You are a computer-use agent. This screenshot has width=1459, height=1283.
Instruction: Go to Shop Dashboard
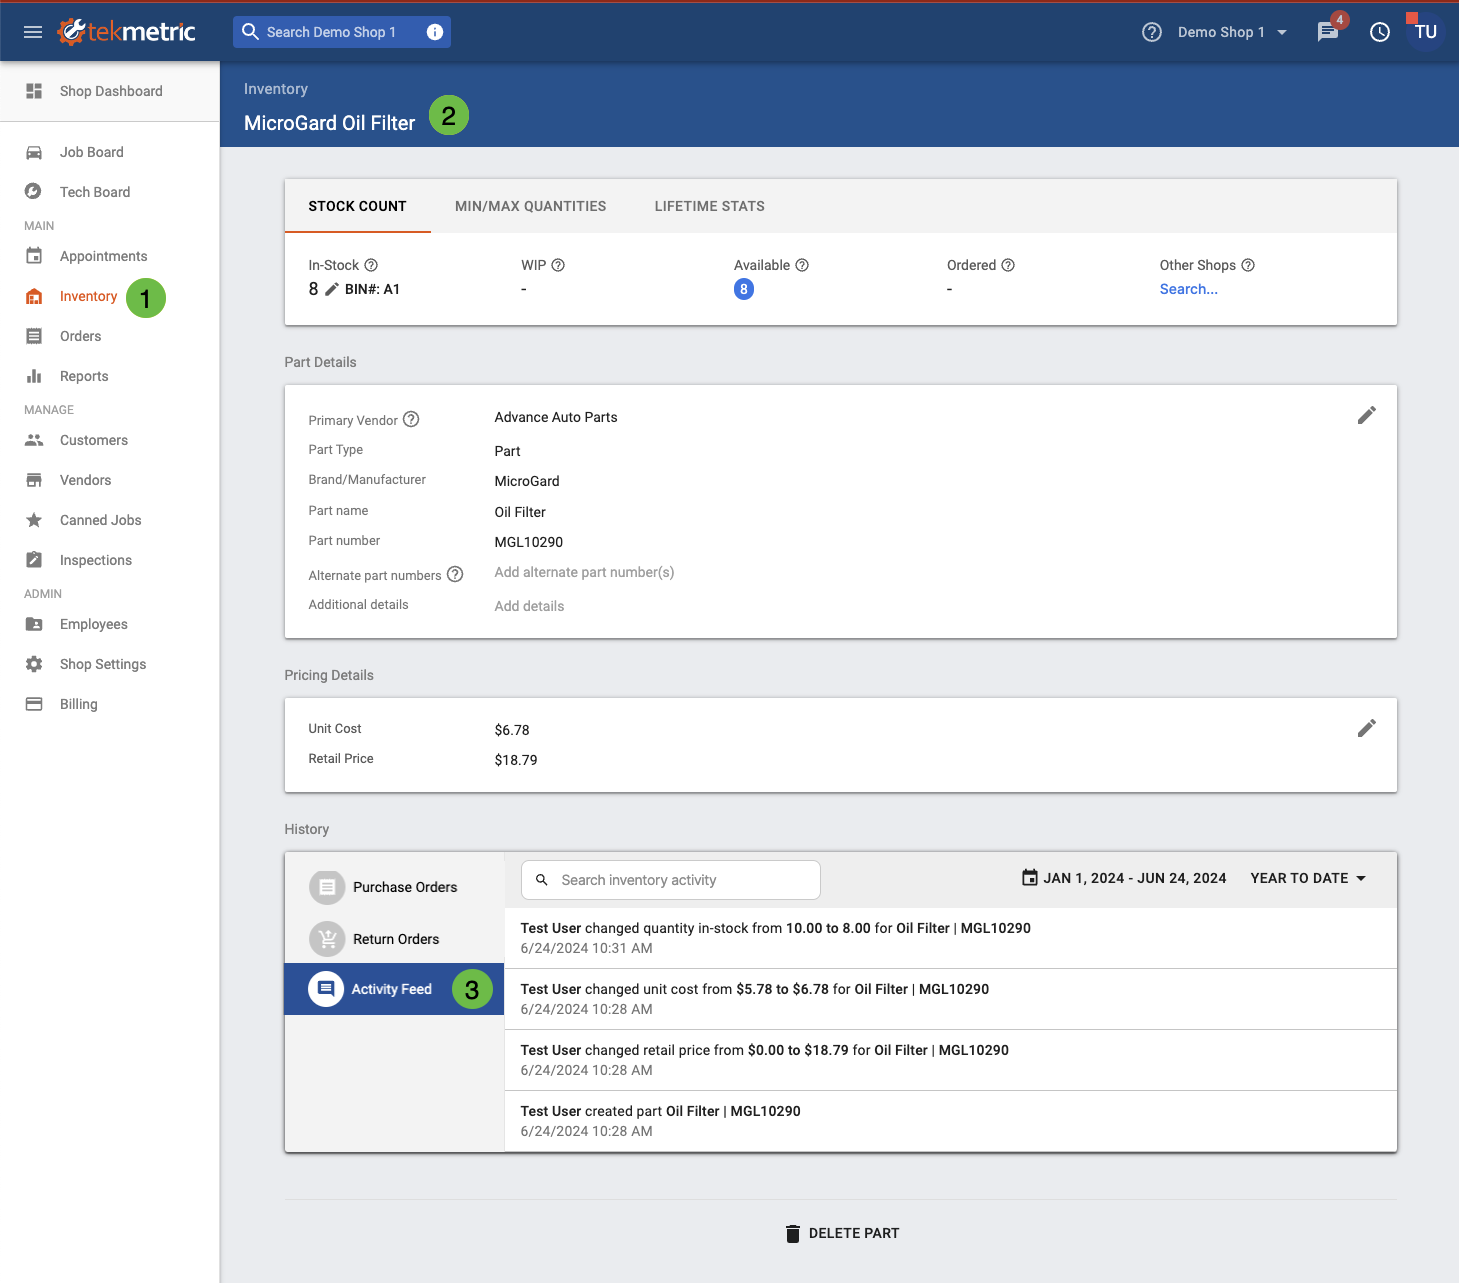click(x=110, y=91)
